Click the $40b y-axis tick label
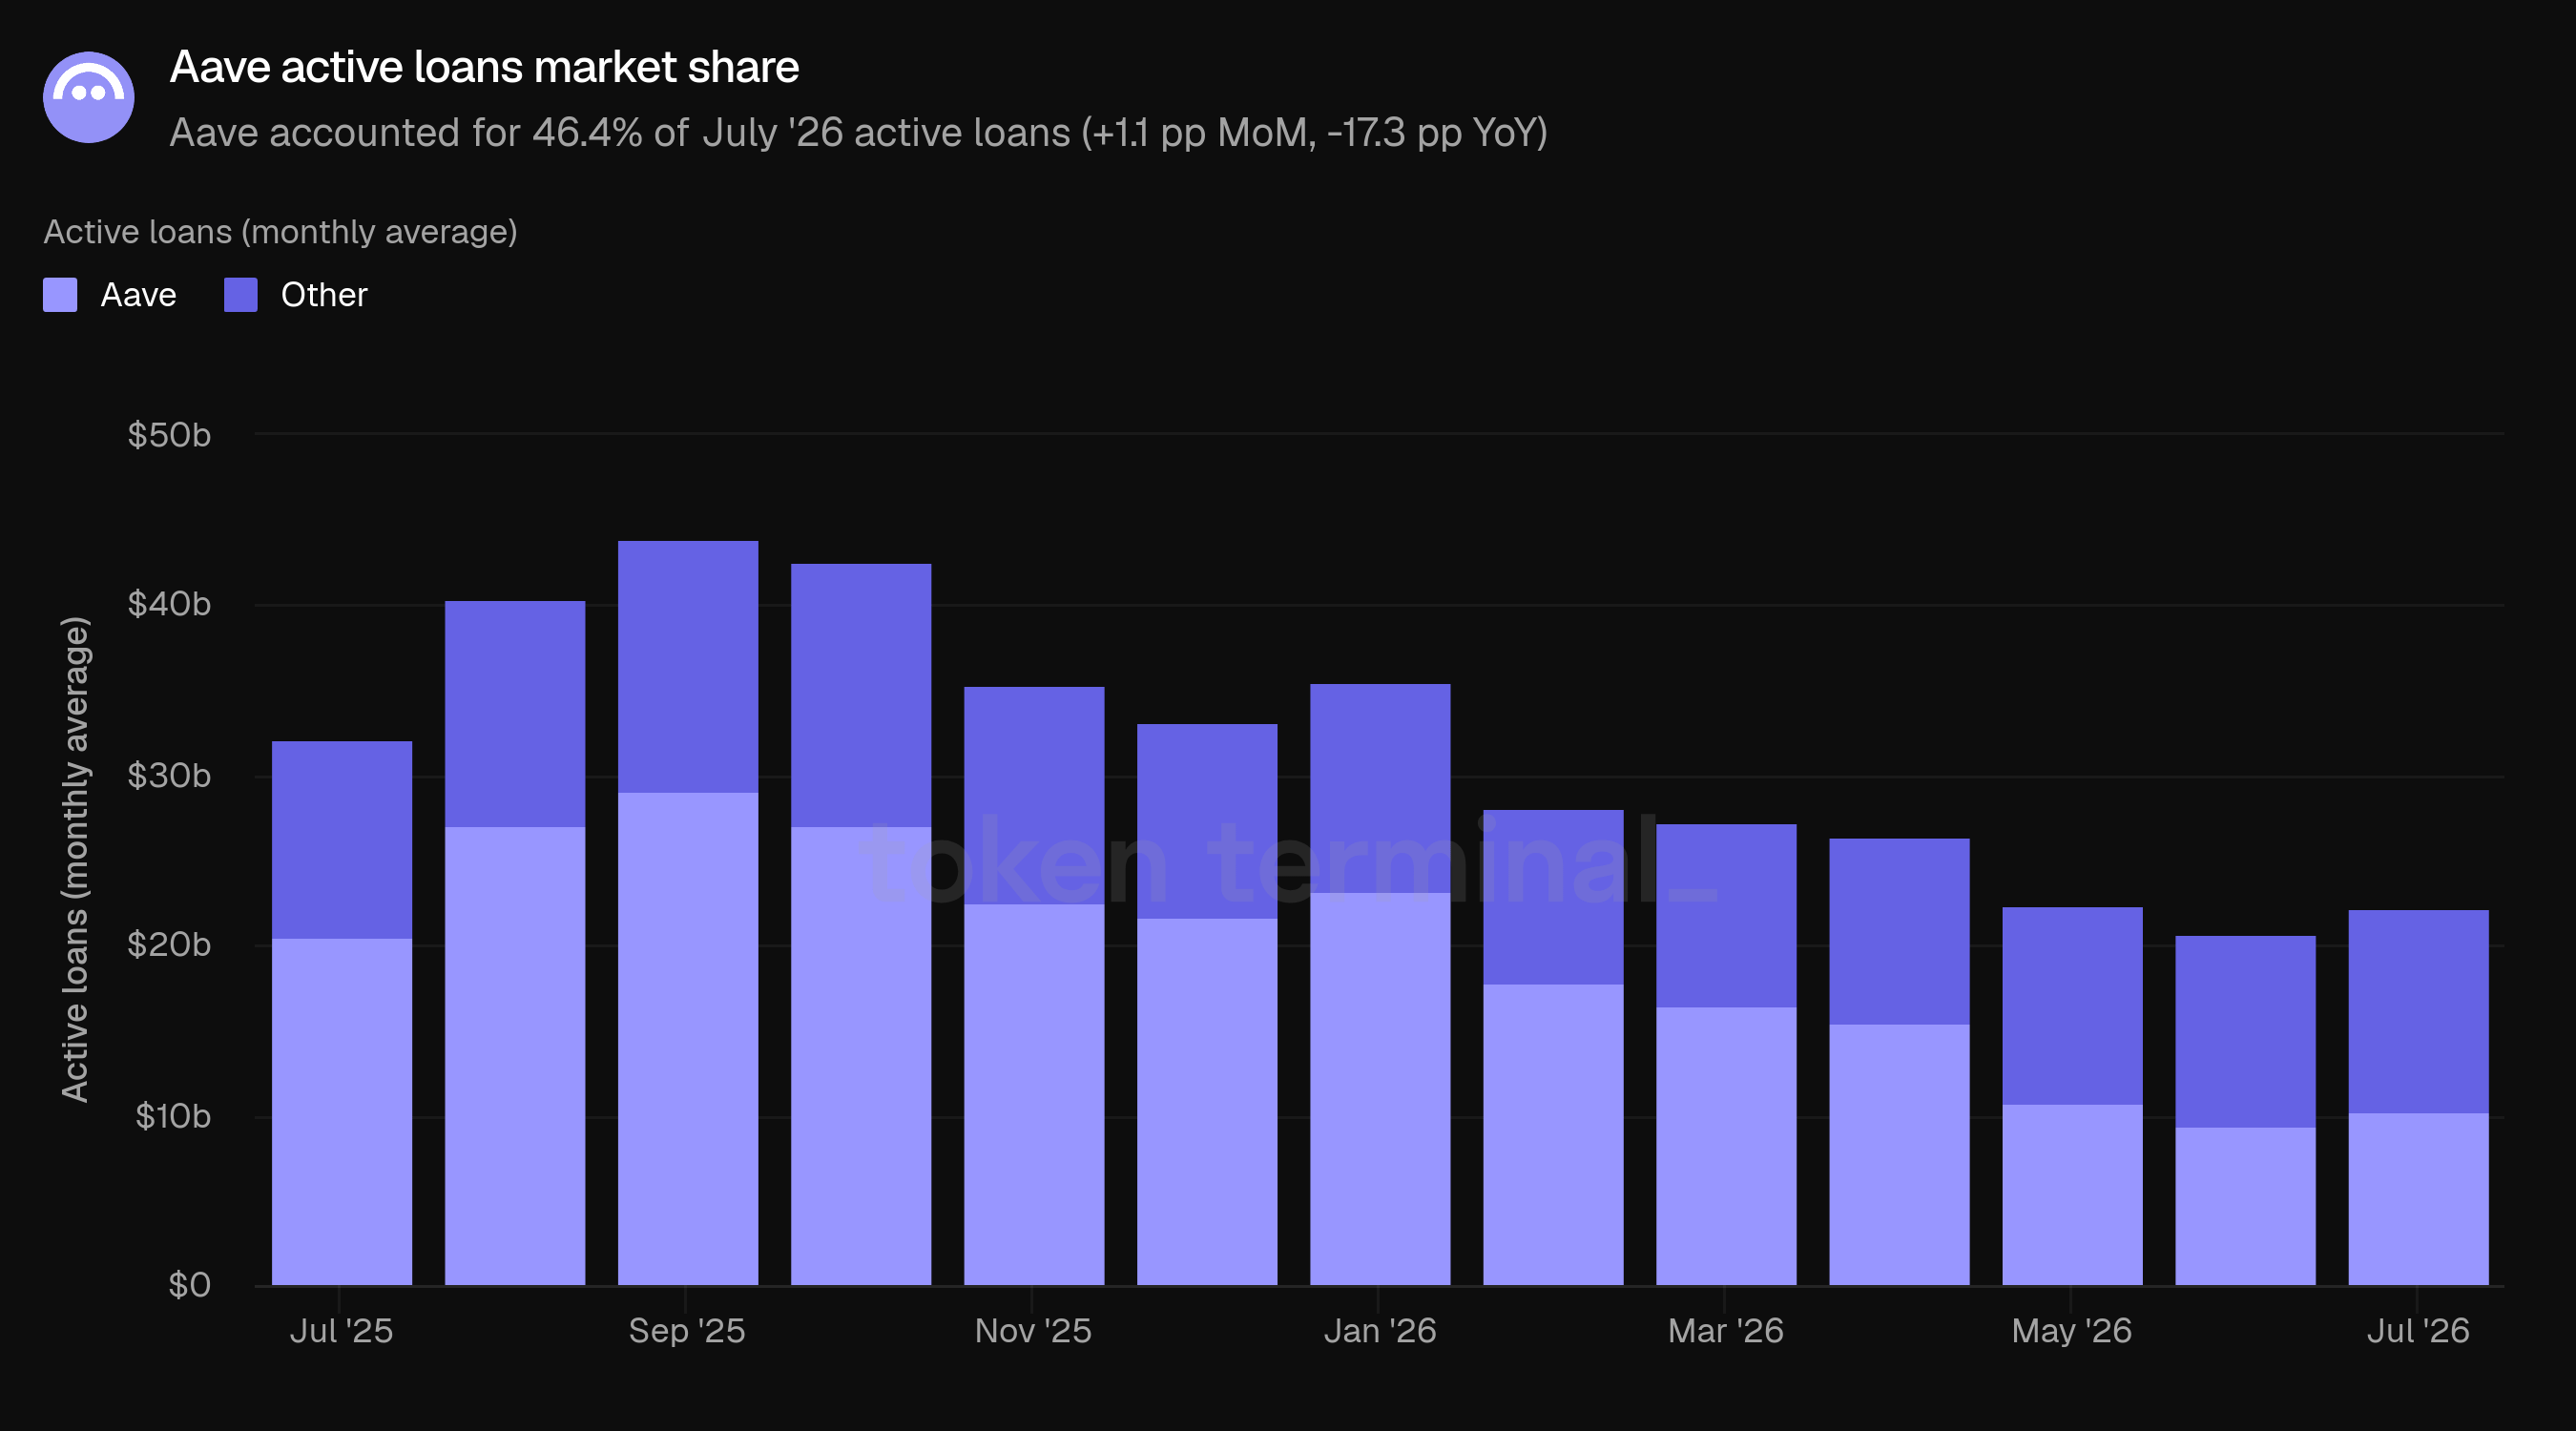The image size is (2576, 1431). [169, 604]
